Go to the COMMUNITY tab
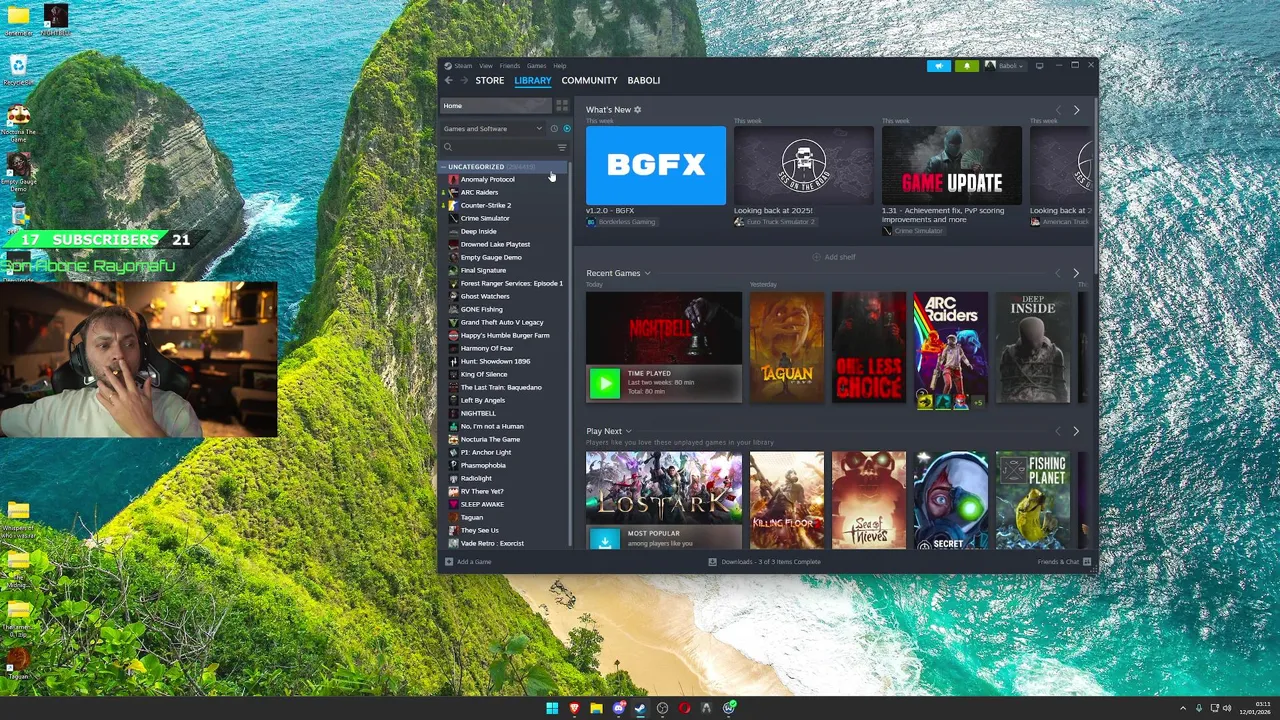 coord(589,80)
